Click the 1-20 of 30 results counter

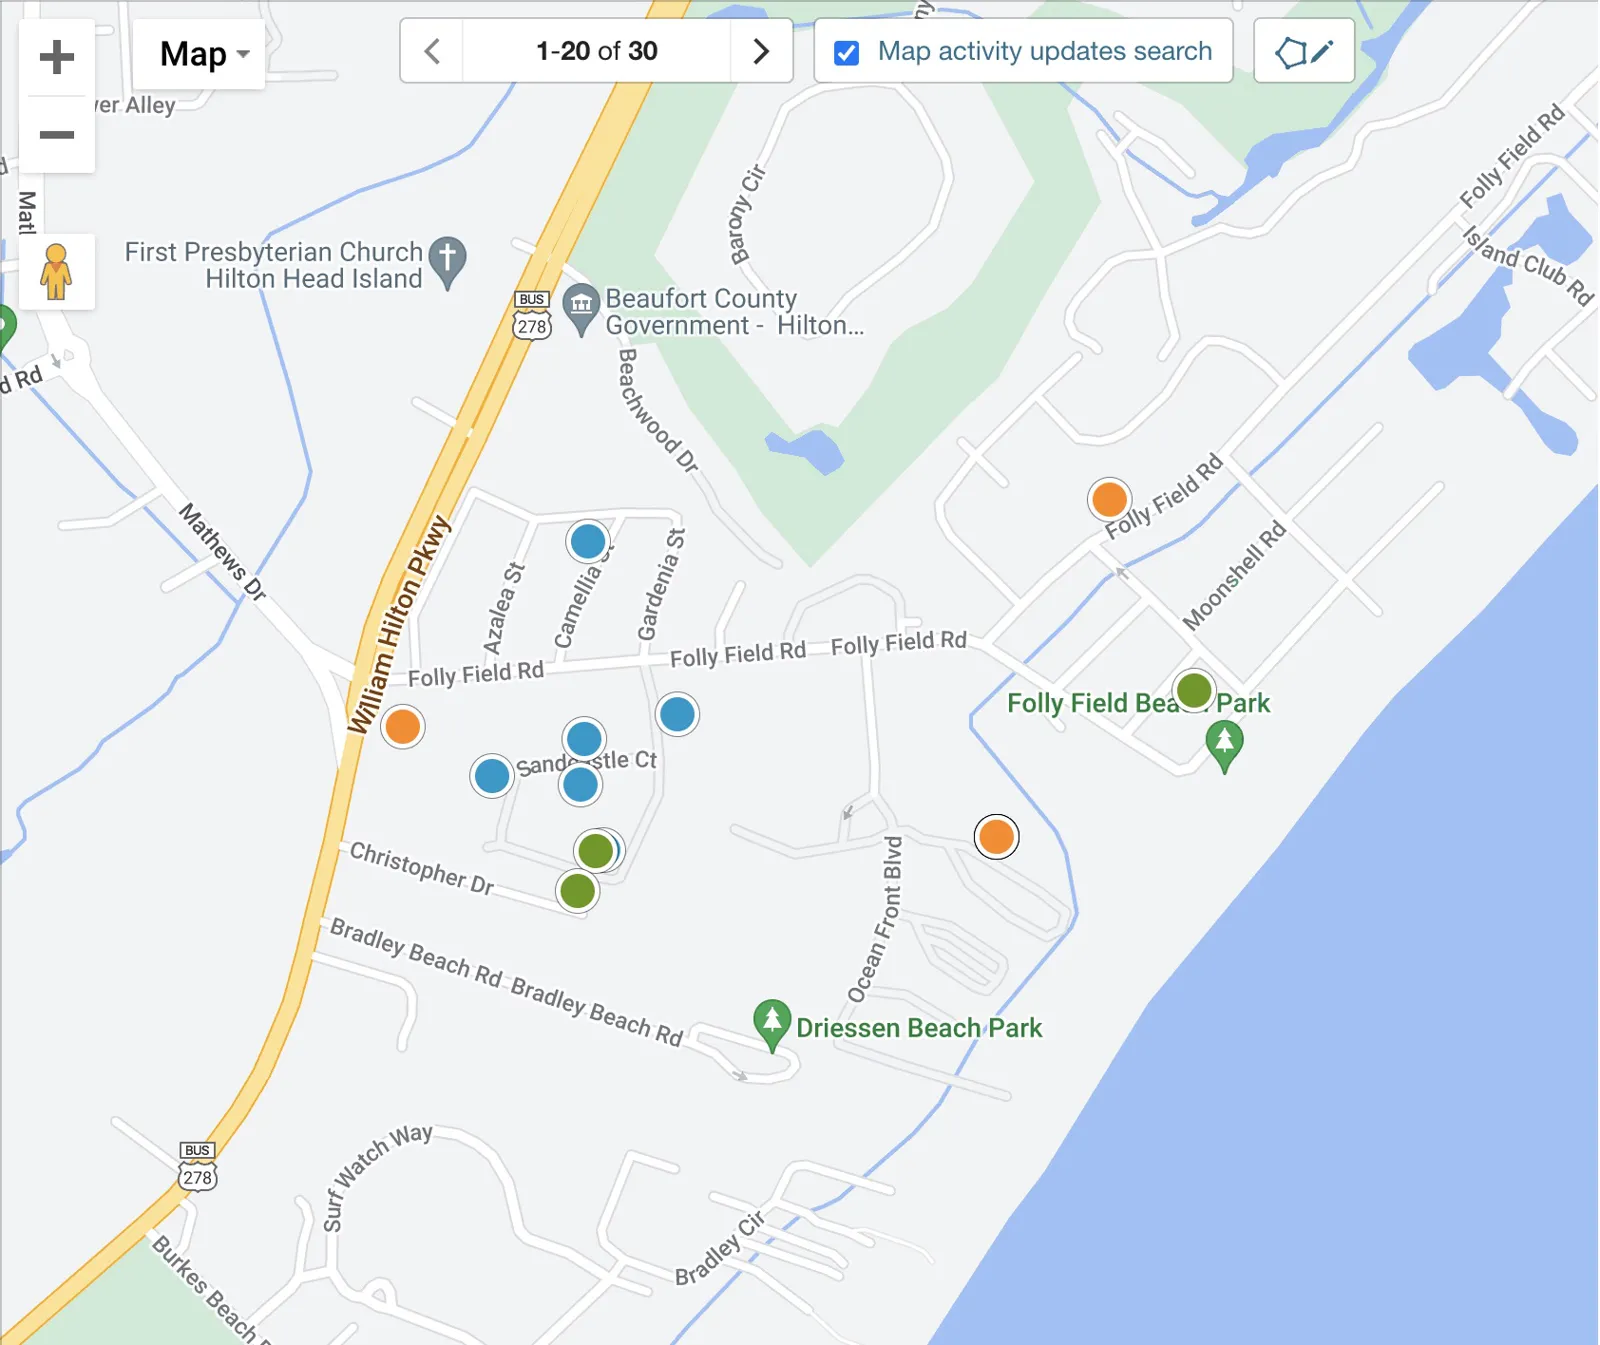point(597,51)
